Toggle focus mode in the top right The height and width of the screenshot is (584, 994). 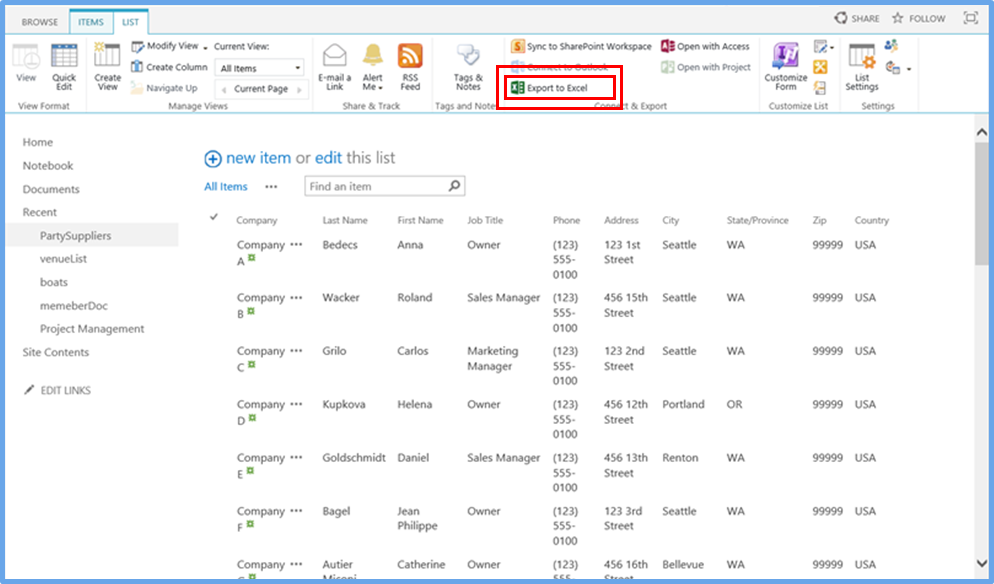coord(969,17)
